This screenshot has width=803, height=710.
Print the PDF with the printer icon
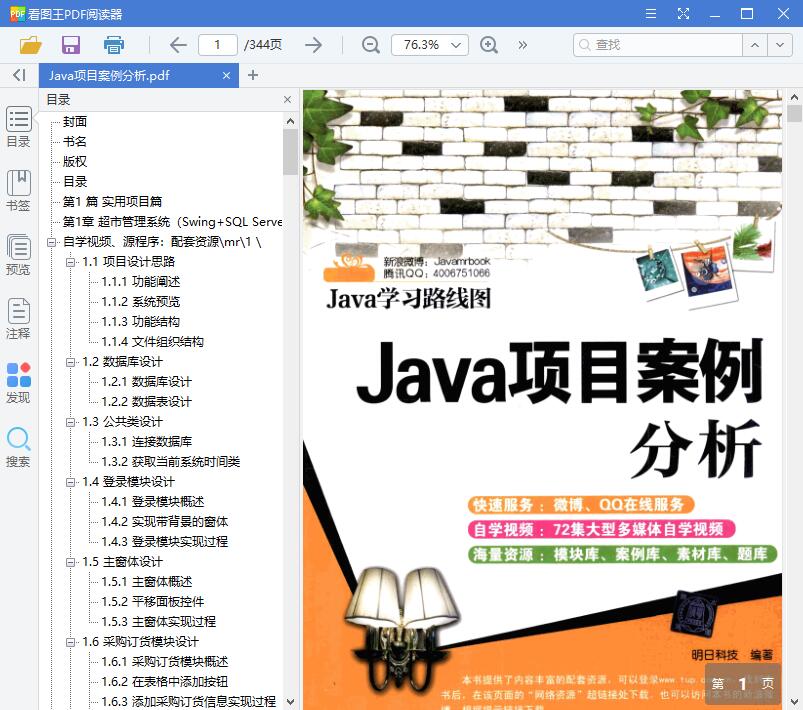click(114, 45)
